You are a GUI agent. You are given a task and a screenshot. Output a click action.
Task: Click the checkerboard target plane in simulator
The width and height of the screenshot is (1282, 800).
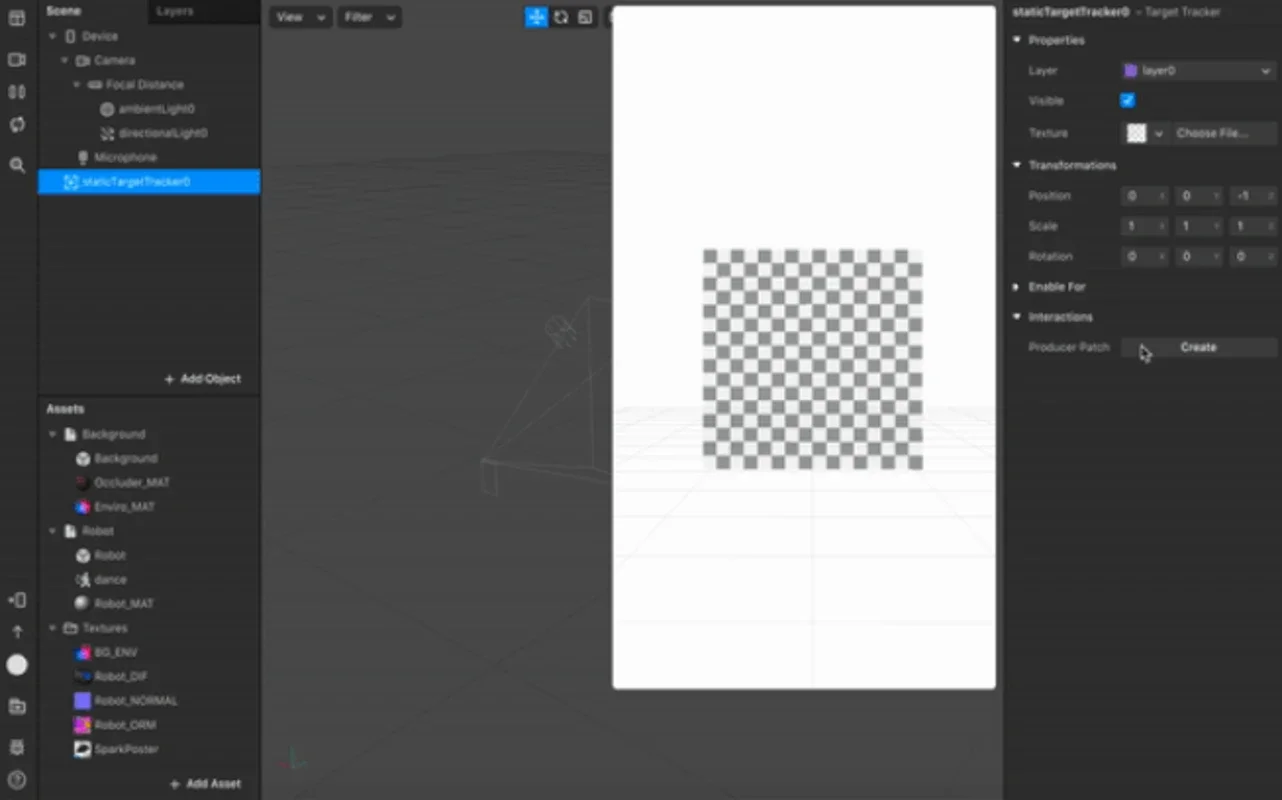pyautogui.click(x=812, y=359)
